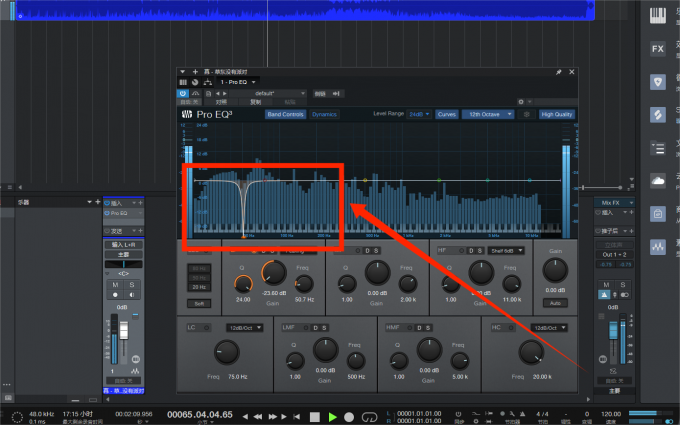The image size is (680, 425).
Task: Switch to the Band Controls tab
Action: 285,114
